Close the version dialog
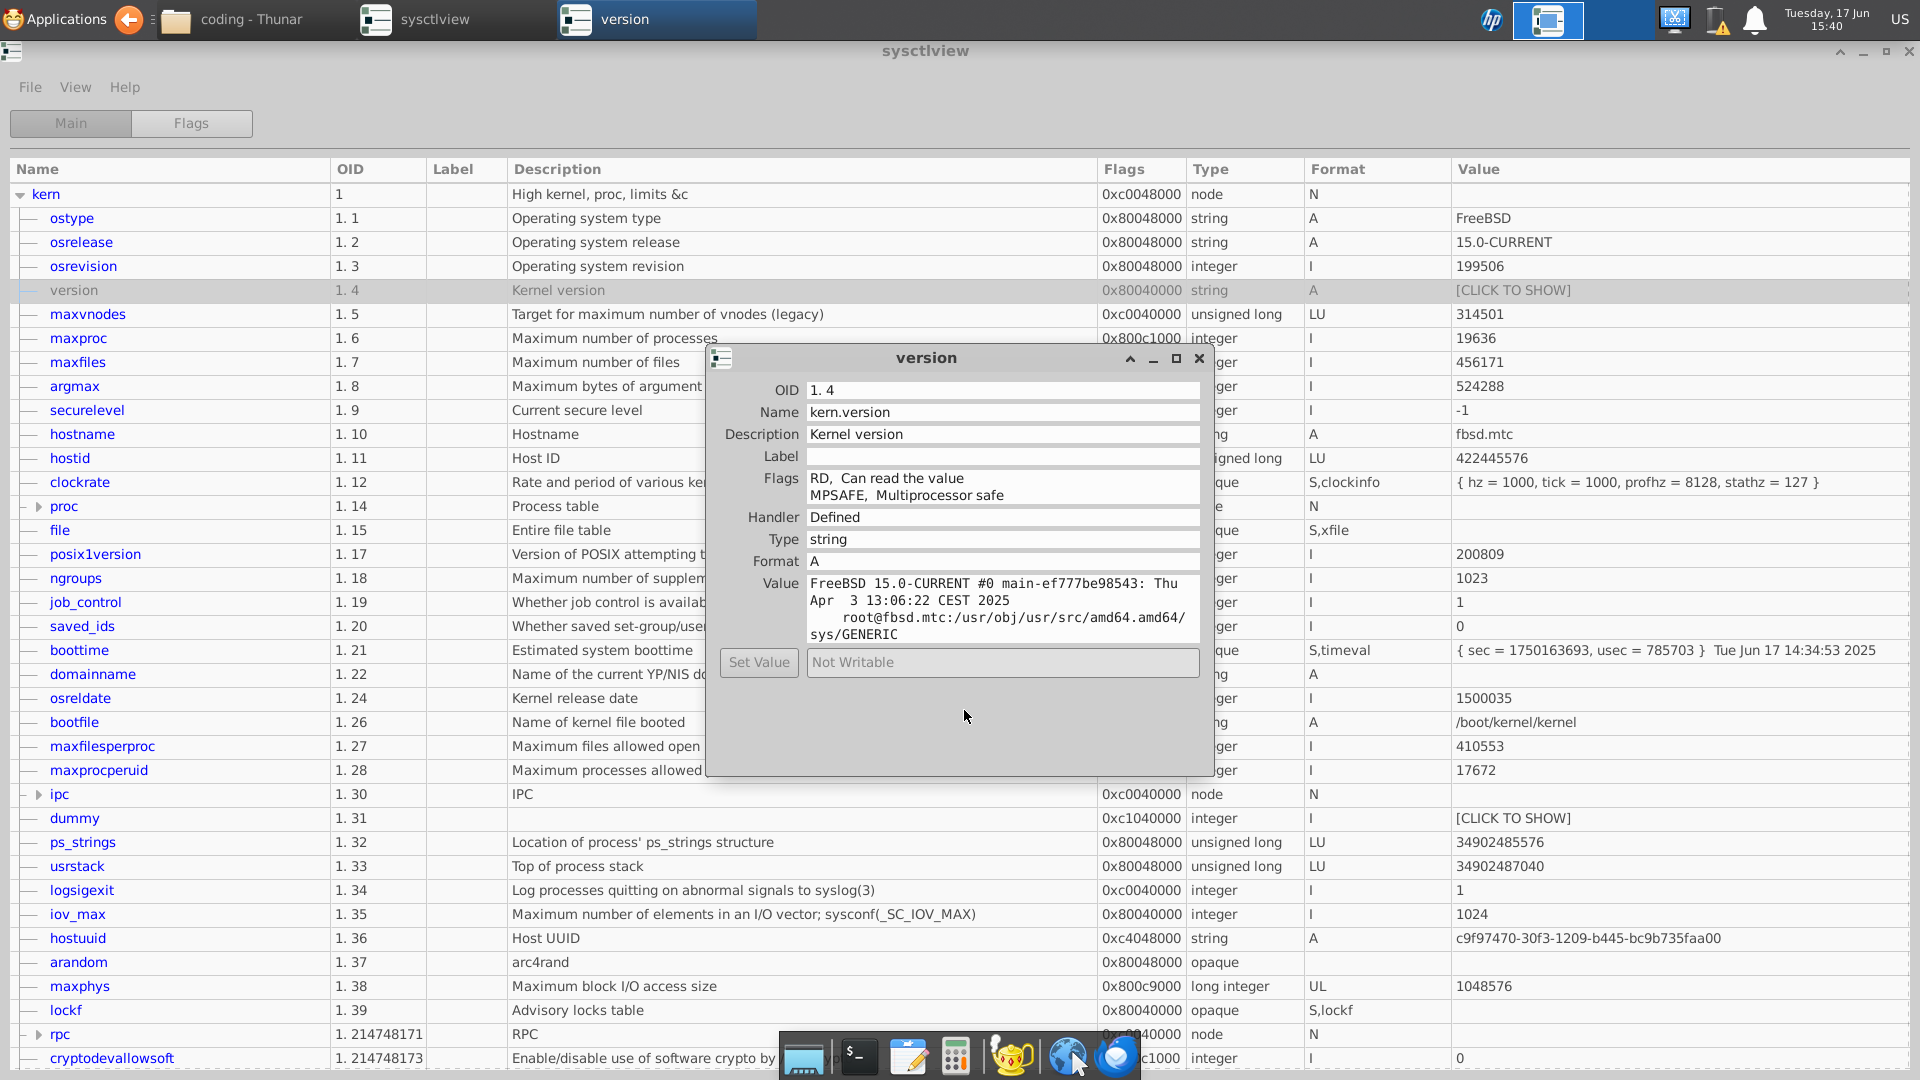Screen dimensions: 1920x1080 click(1199, 358)
